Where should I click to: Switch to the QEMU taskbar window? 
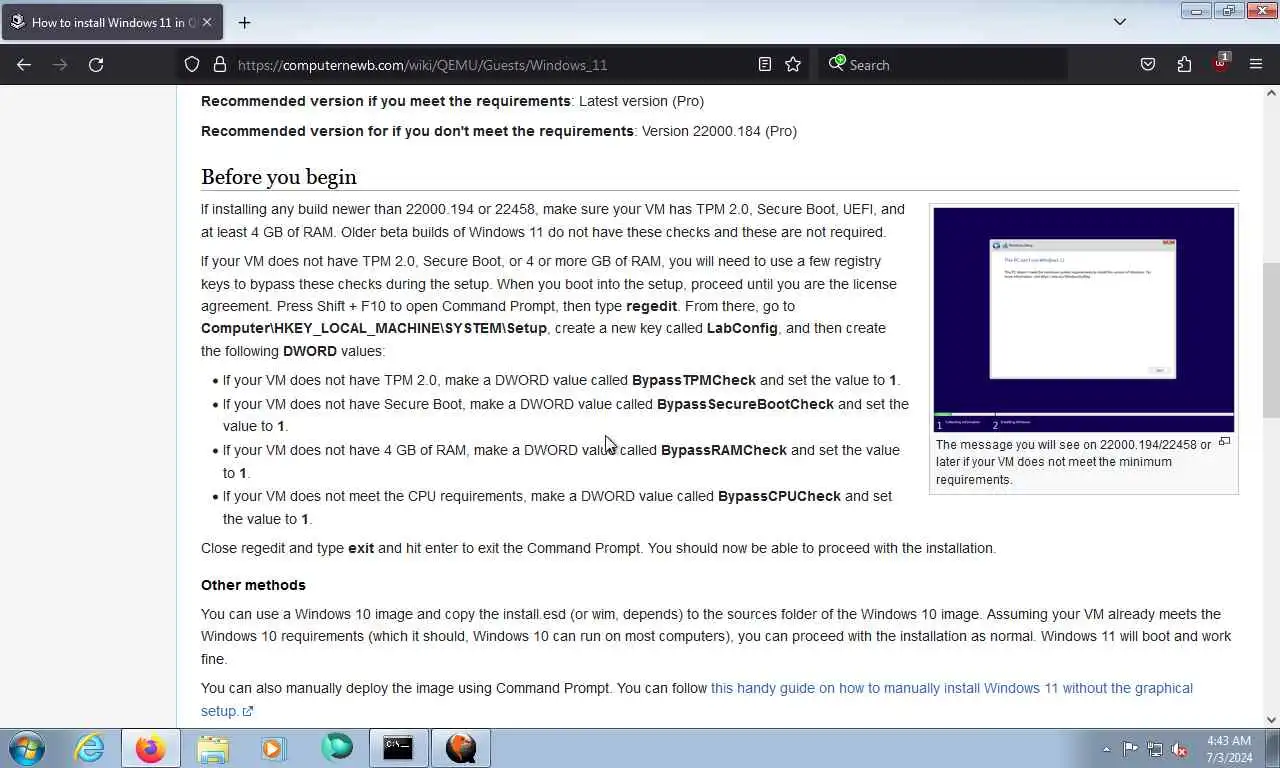(461, 748)
